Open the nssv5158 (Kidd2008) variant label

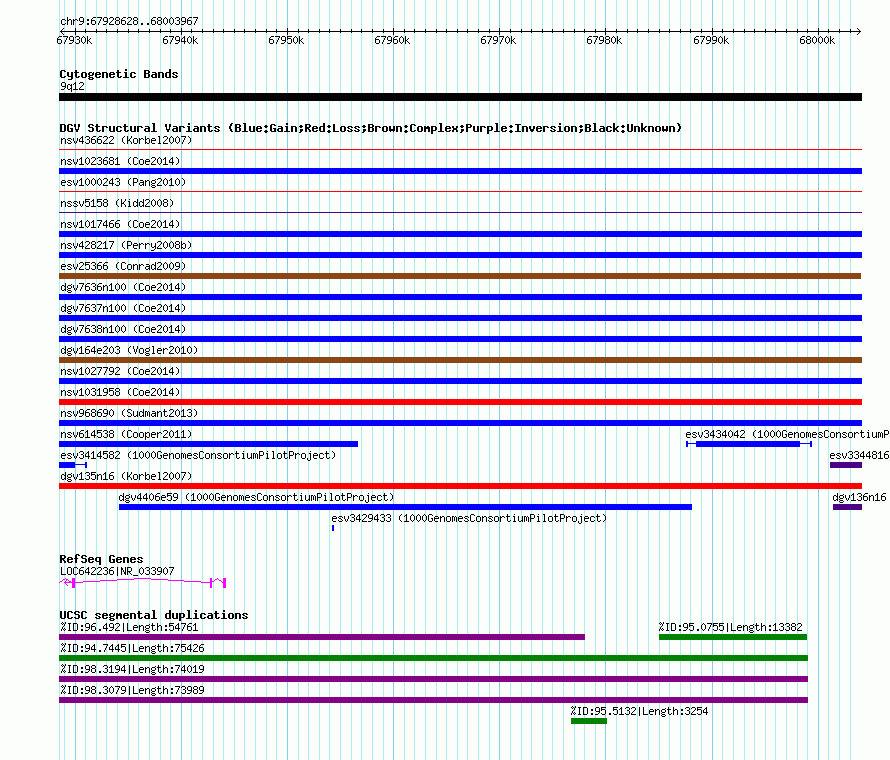(x=117, y=203)
